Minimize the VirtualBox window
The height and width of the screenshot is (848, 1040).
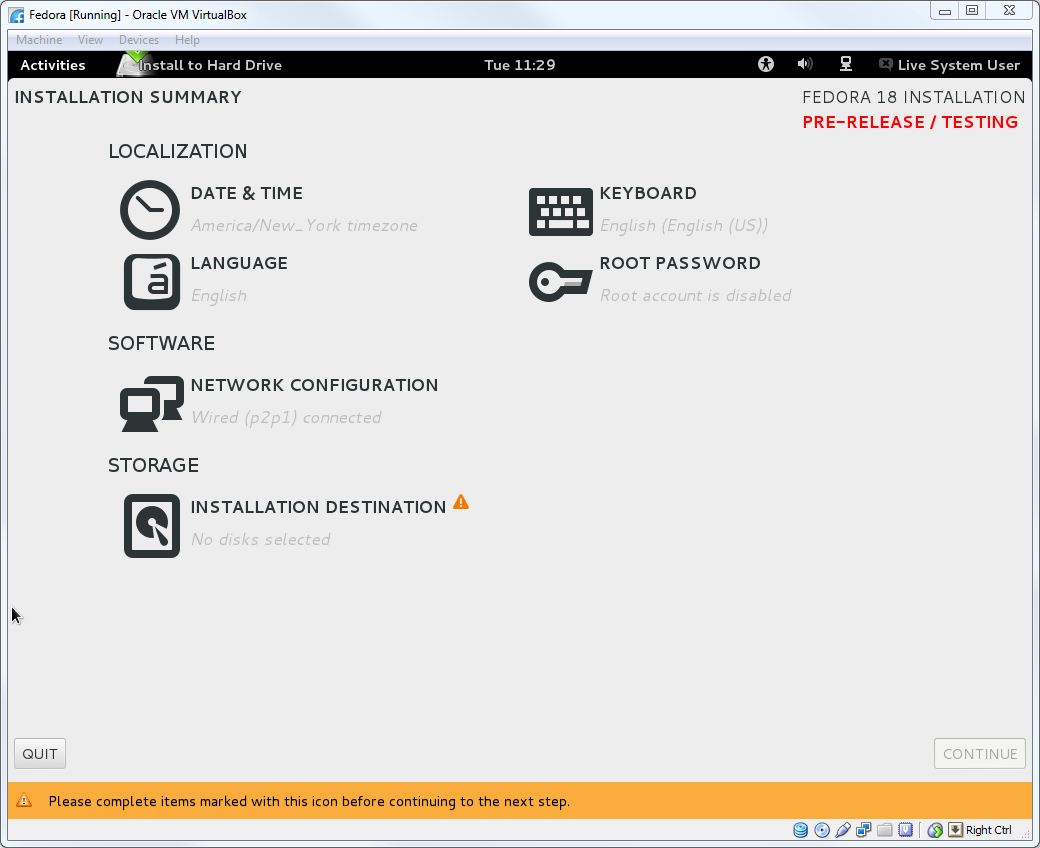point(944,11)
